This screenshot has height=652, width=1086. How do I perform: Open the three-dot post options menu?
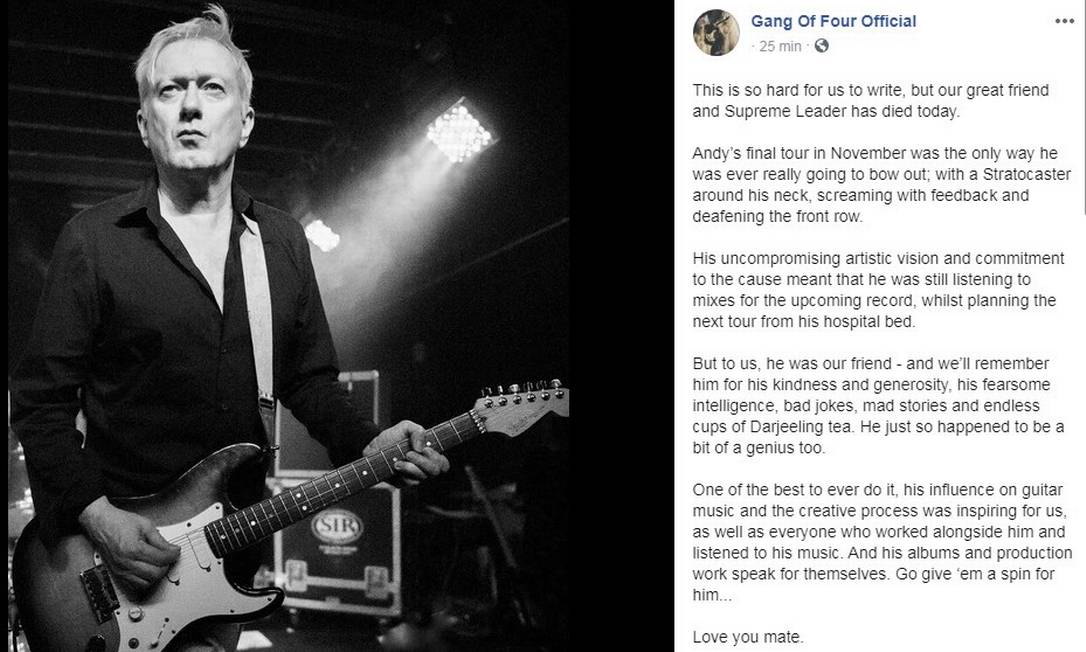(1064, 21)
